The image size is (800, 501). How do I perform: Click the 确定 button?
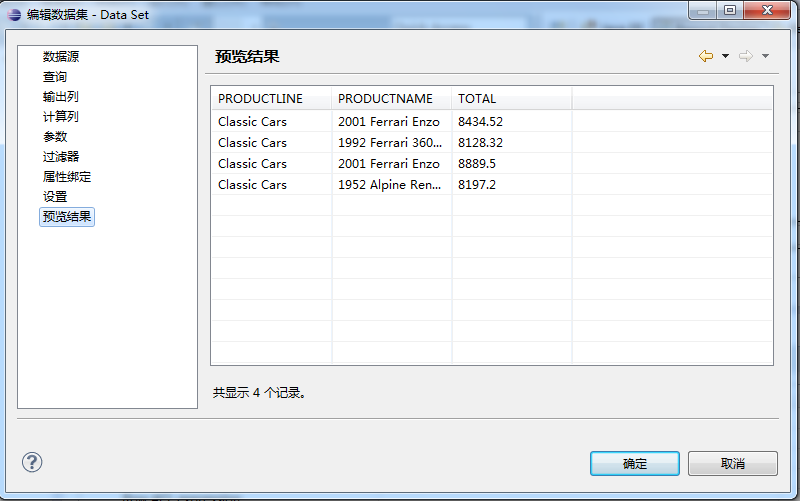pos(635,463)
